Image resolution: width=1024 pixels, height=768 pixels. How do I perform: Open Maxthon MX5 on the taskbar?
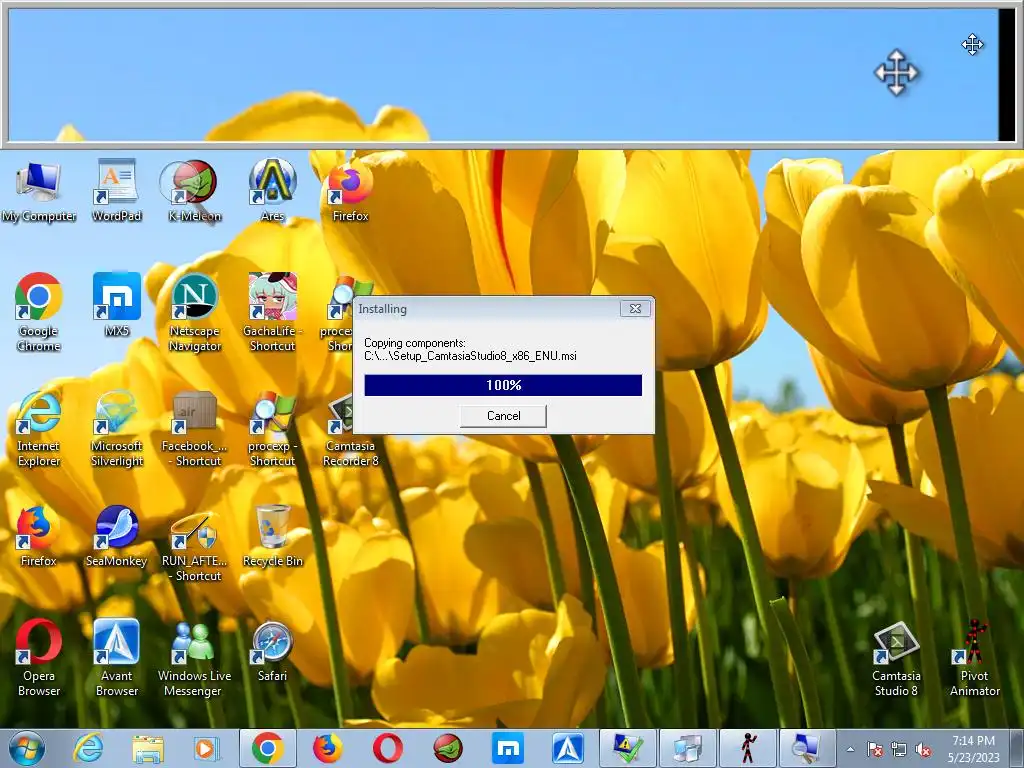click(507, 748)
